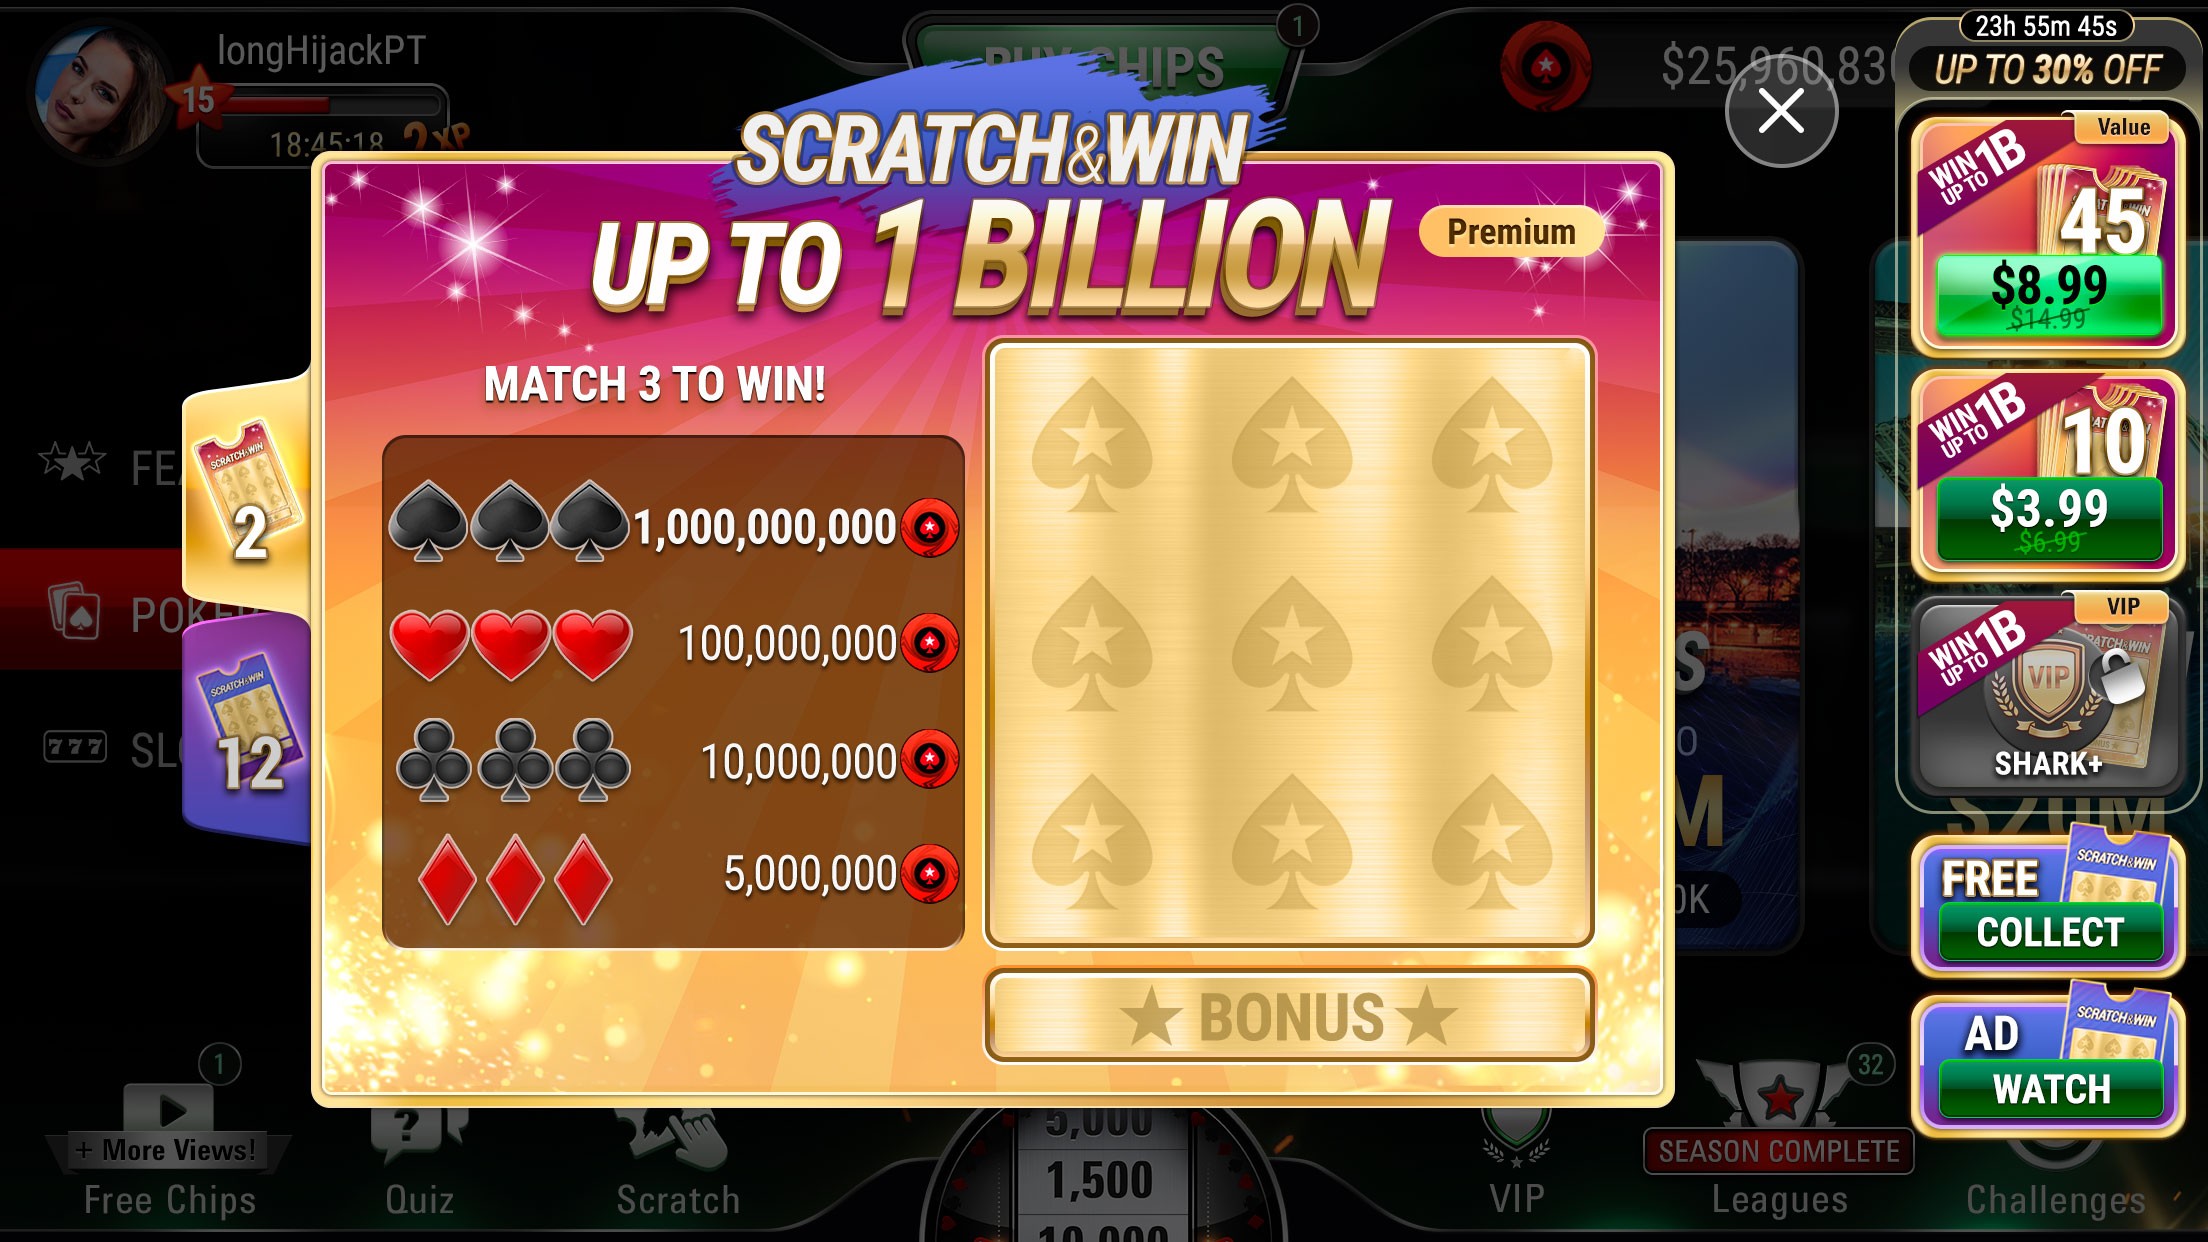Image resolution: width=2208 pixels, height=1242 pixels.
Task: Scratch the center spade on the card
Action: tap(1291, 642)
